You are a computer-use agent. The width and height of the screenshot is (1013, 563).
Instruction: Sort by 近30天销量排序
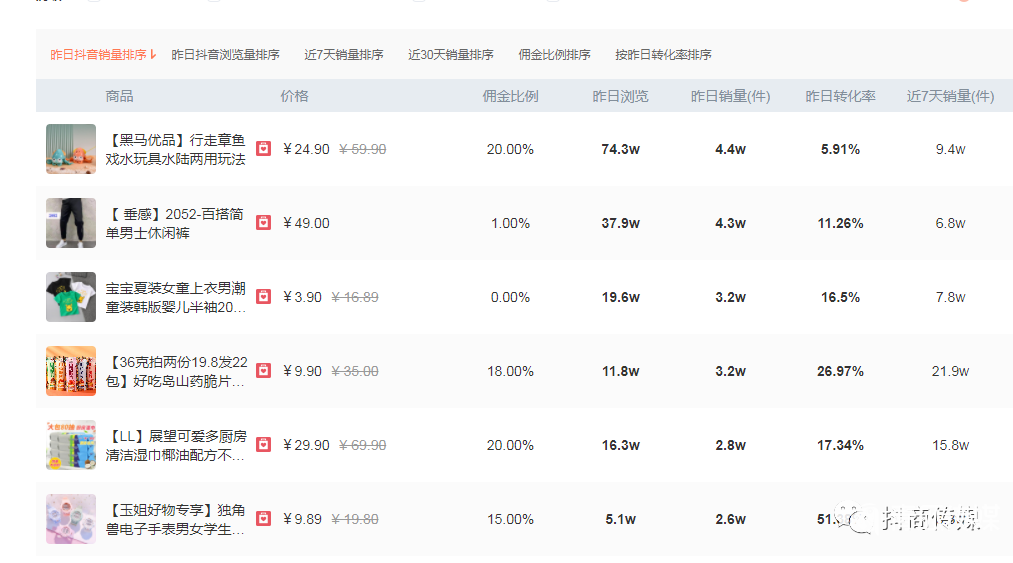coord(451,55)
